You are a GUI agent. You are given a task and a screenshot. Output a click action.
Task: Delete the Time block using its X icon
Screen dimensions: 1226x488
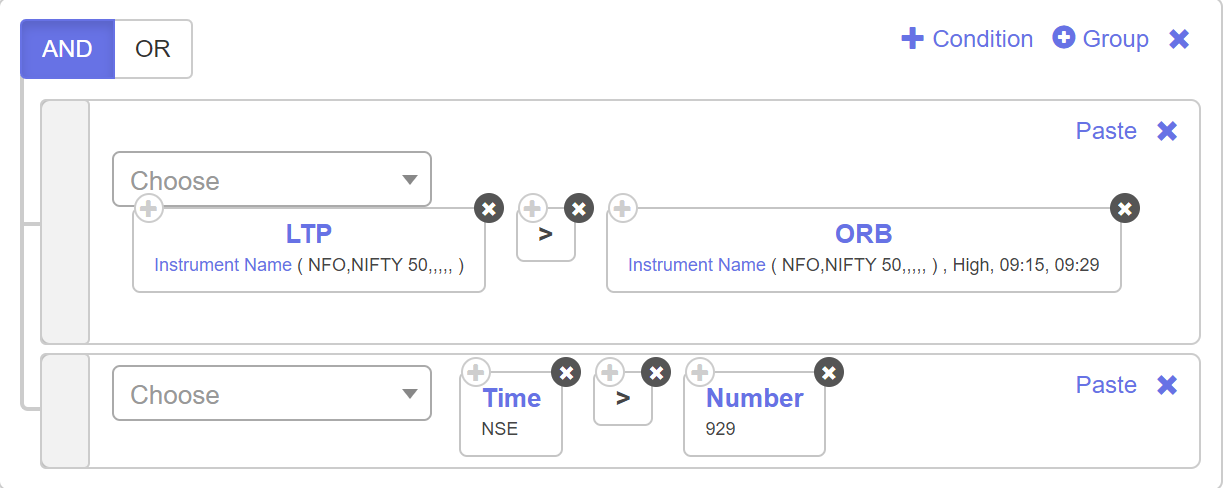[566, 372]
